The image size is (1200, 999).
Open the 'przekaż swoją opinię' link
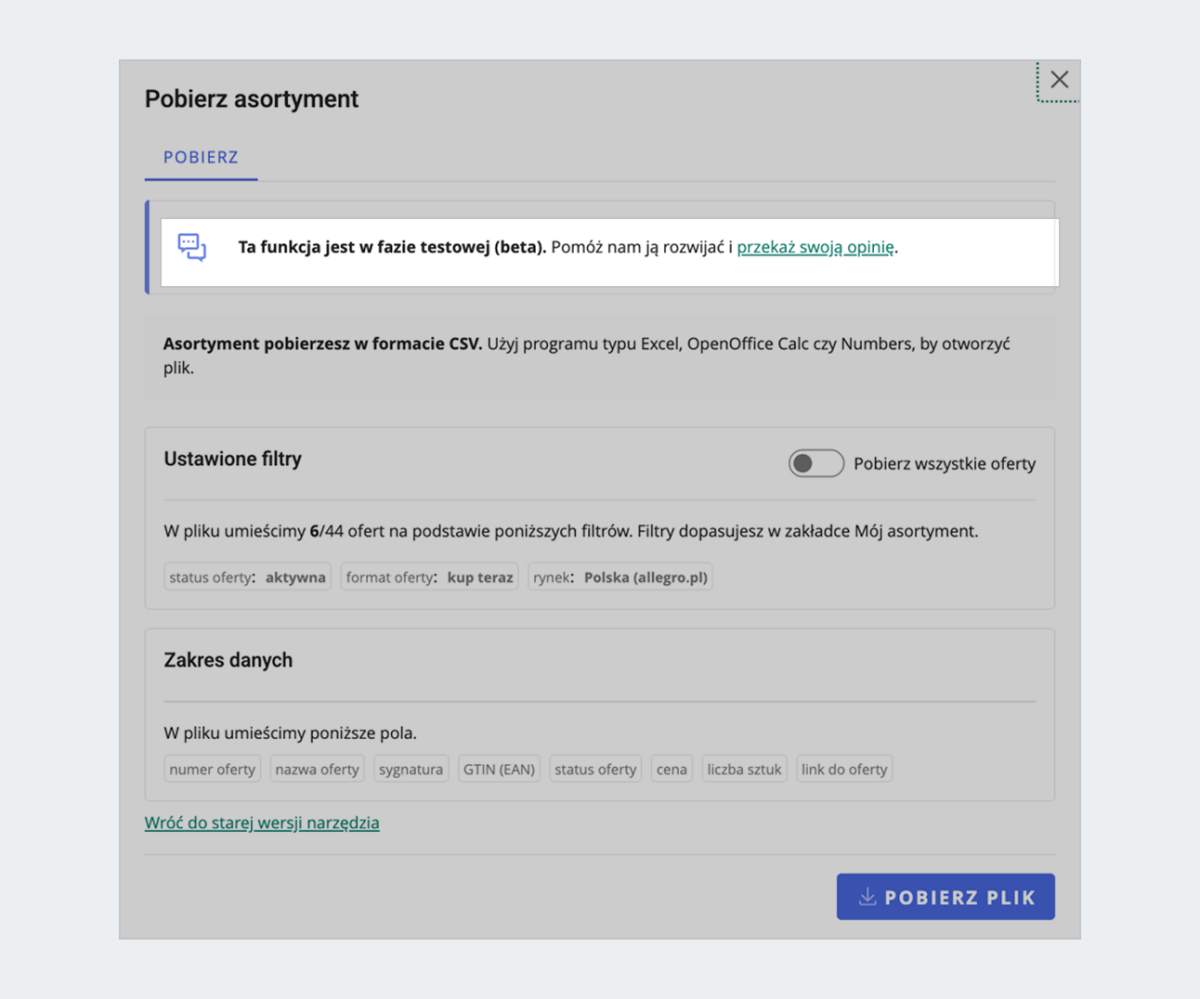(x=815, y=247)
